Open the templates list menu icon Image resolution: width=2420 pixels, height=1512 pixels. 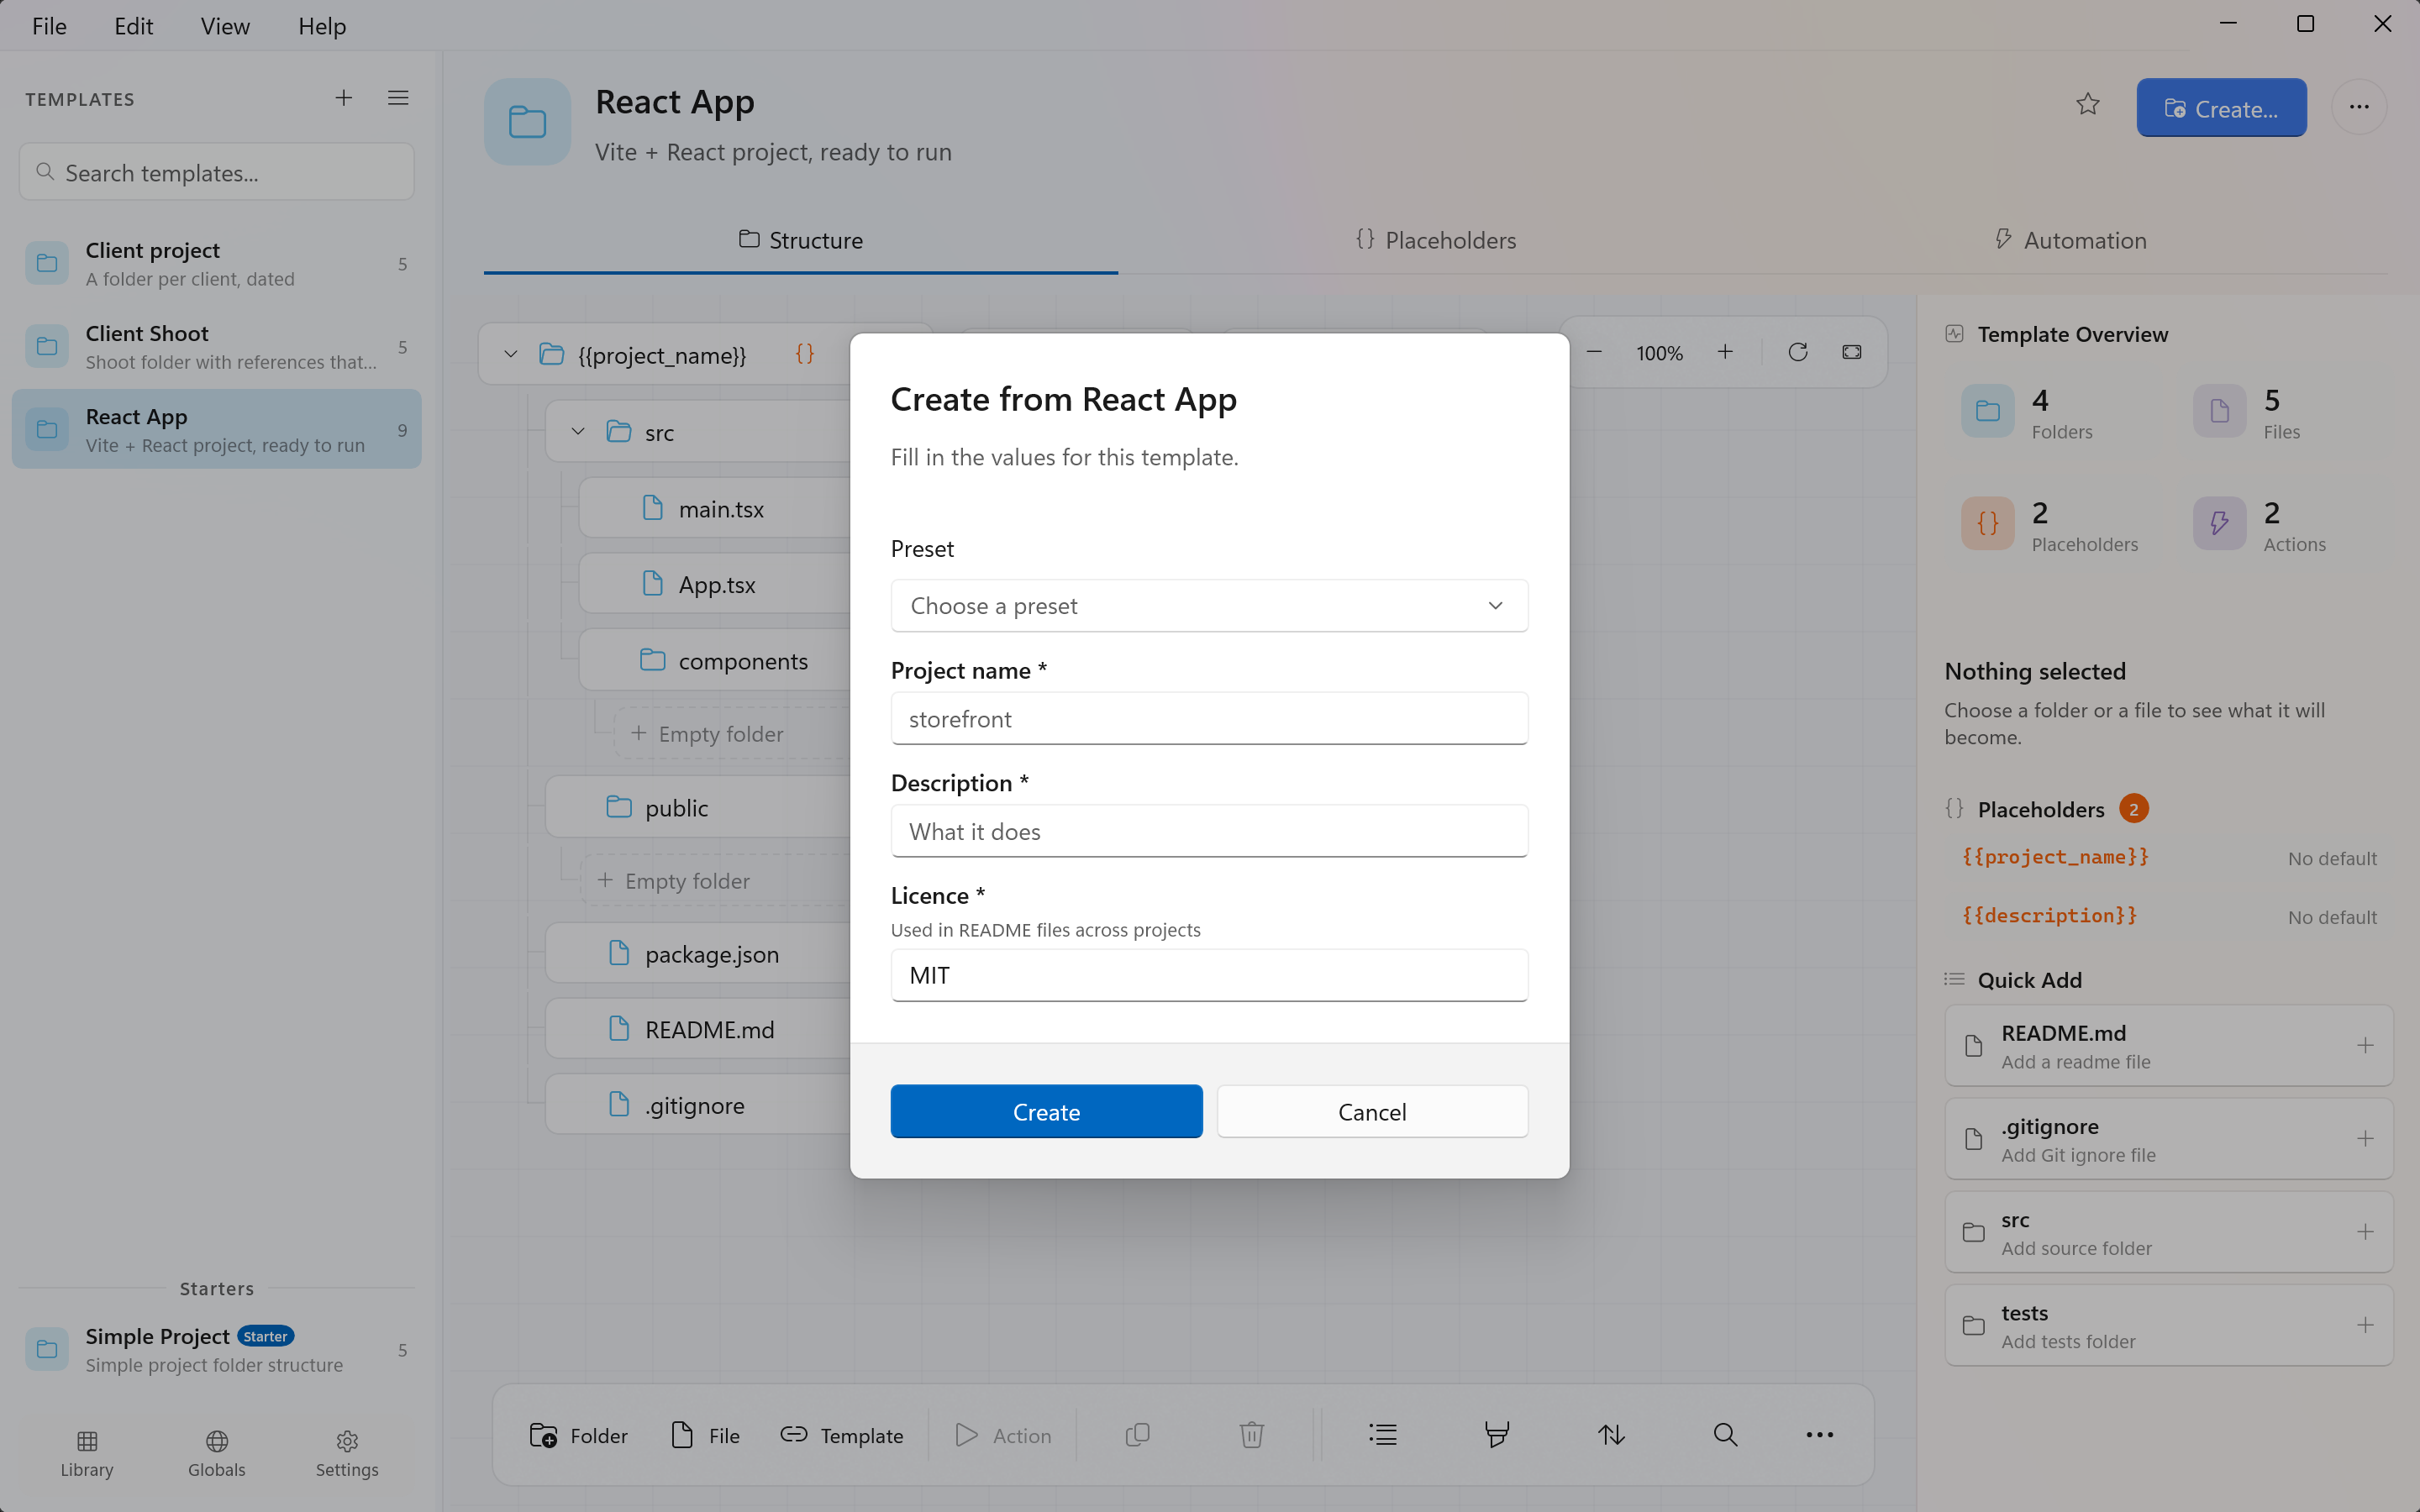point(398,98)
